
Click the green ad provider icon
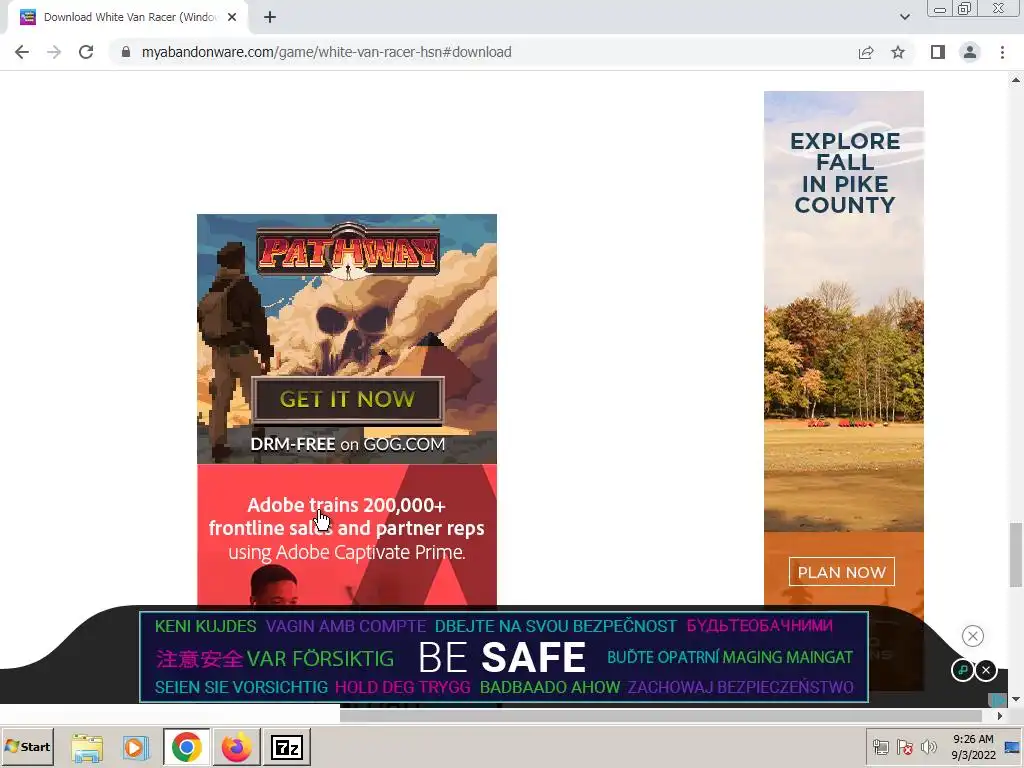pos(963,670)
